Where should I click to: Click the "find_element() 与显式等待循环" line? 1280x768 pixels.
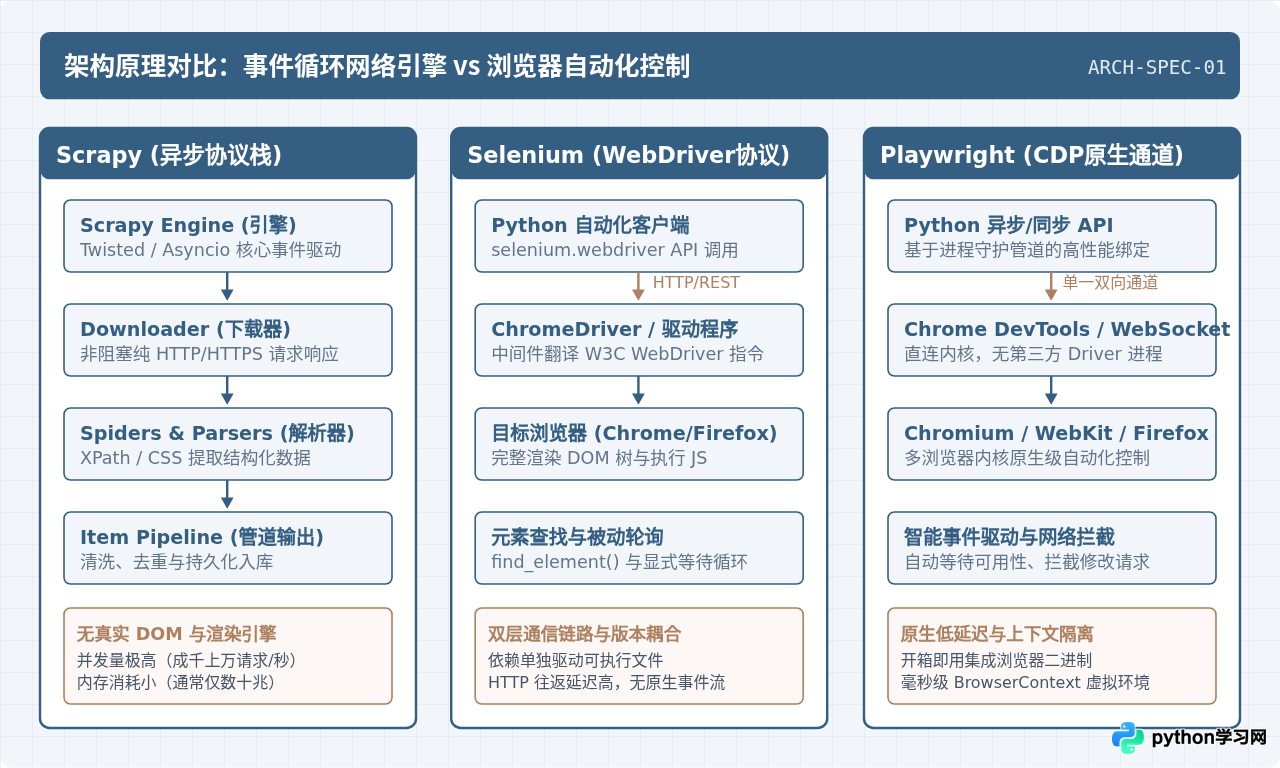[619, 562]
